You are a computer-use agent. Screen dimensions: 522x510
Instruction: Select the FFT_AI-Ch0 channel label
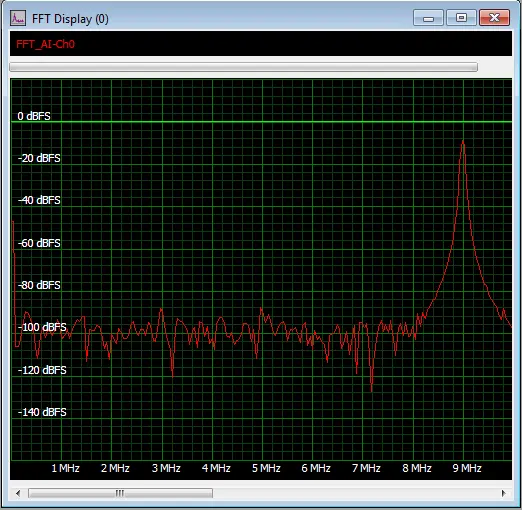click(x=45, y=44)
